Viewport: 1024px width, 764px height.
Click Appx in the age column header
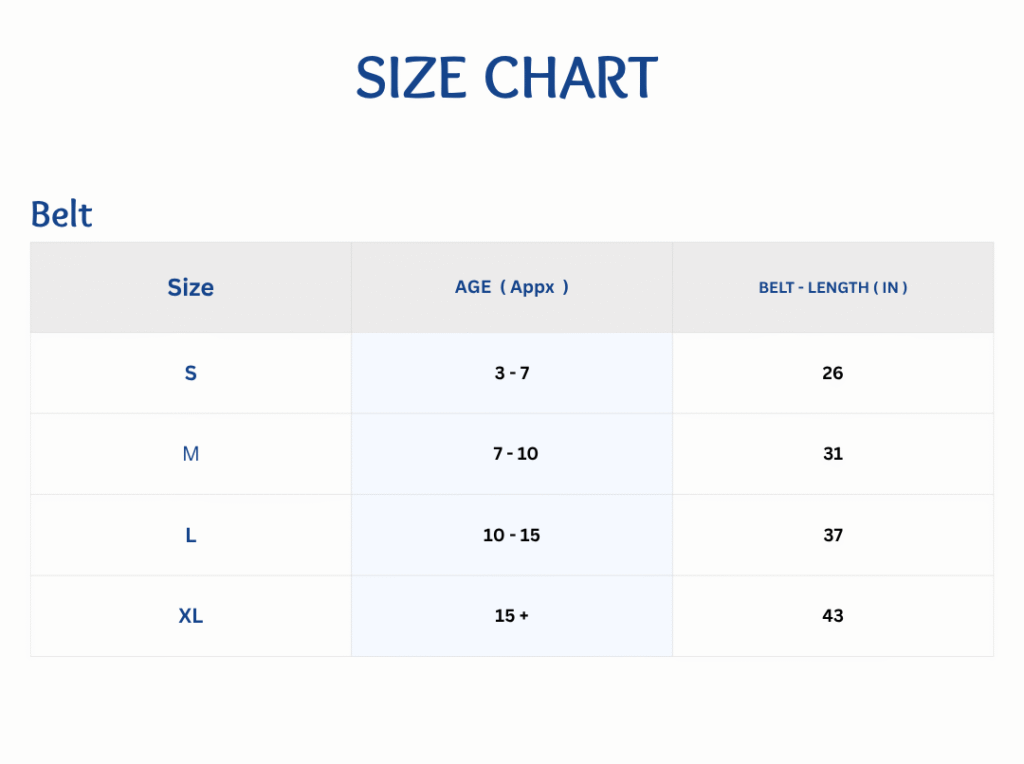tap(532, 287)
